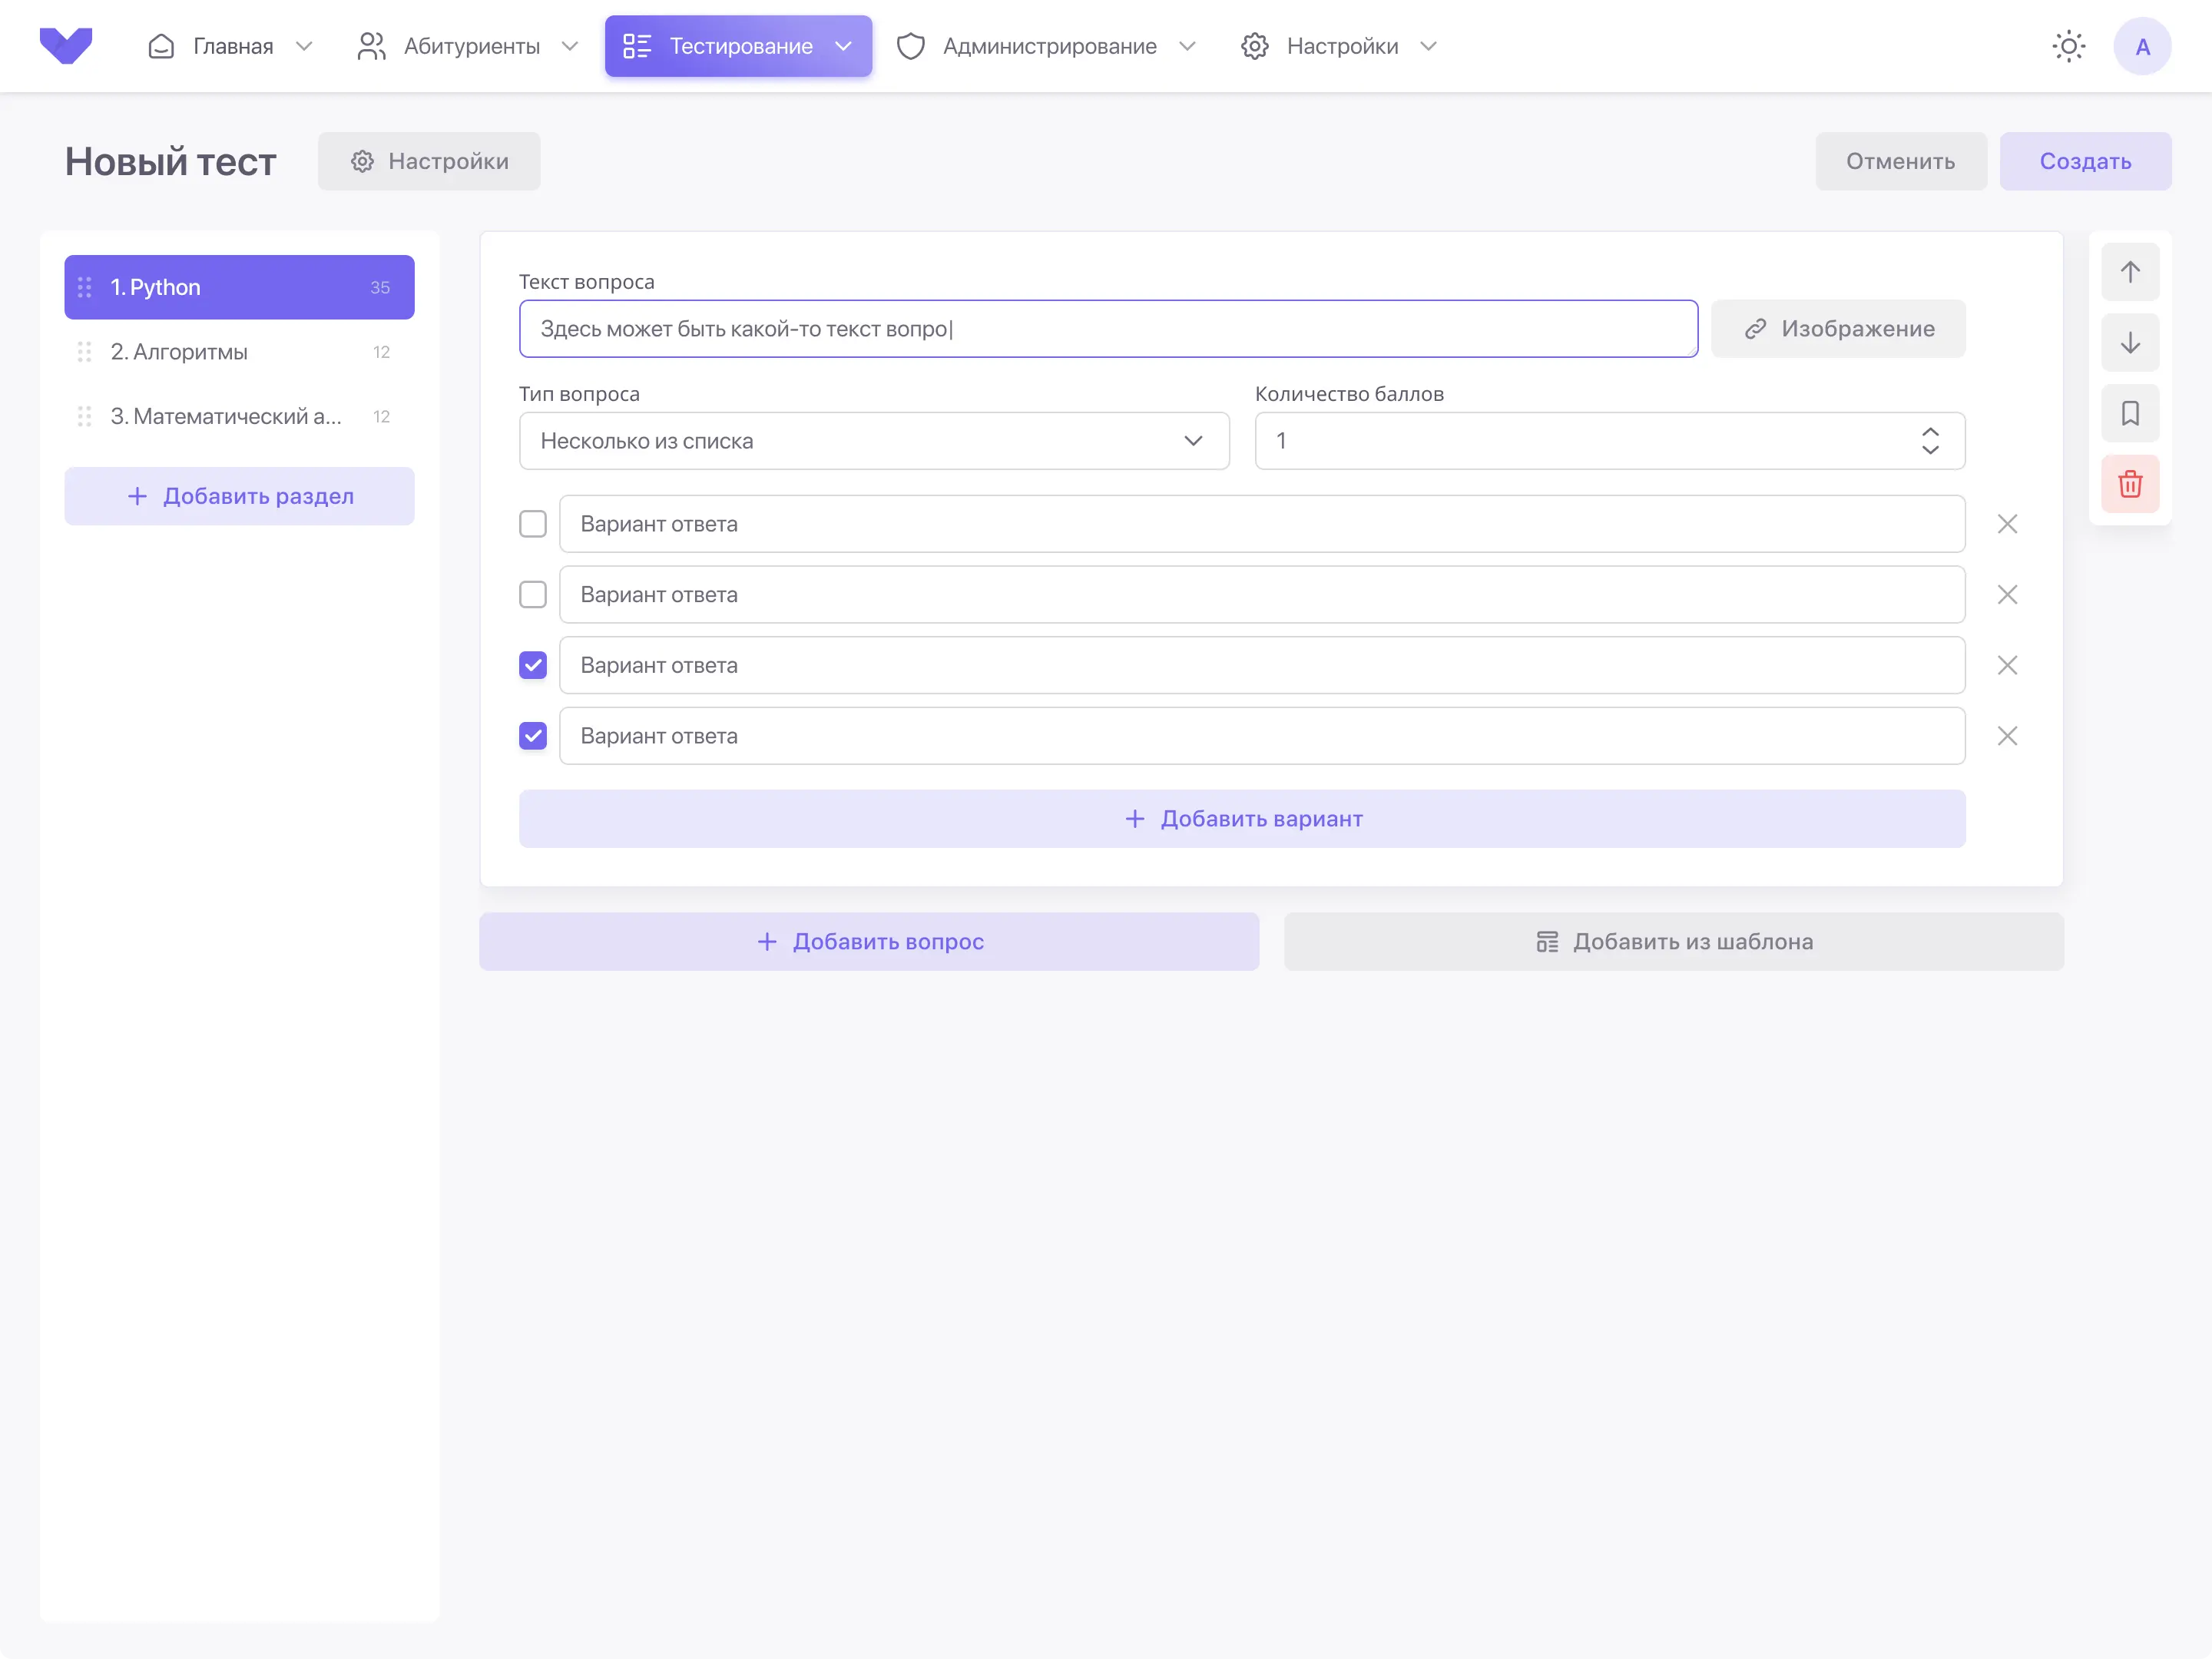Click Добавить раздел button
This screenshot has height=1659, width=2212.
(x=239, y=496)
